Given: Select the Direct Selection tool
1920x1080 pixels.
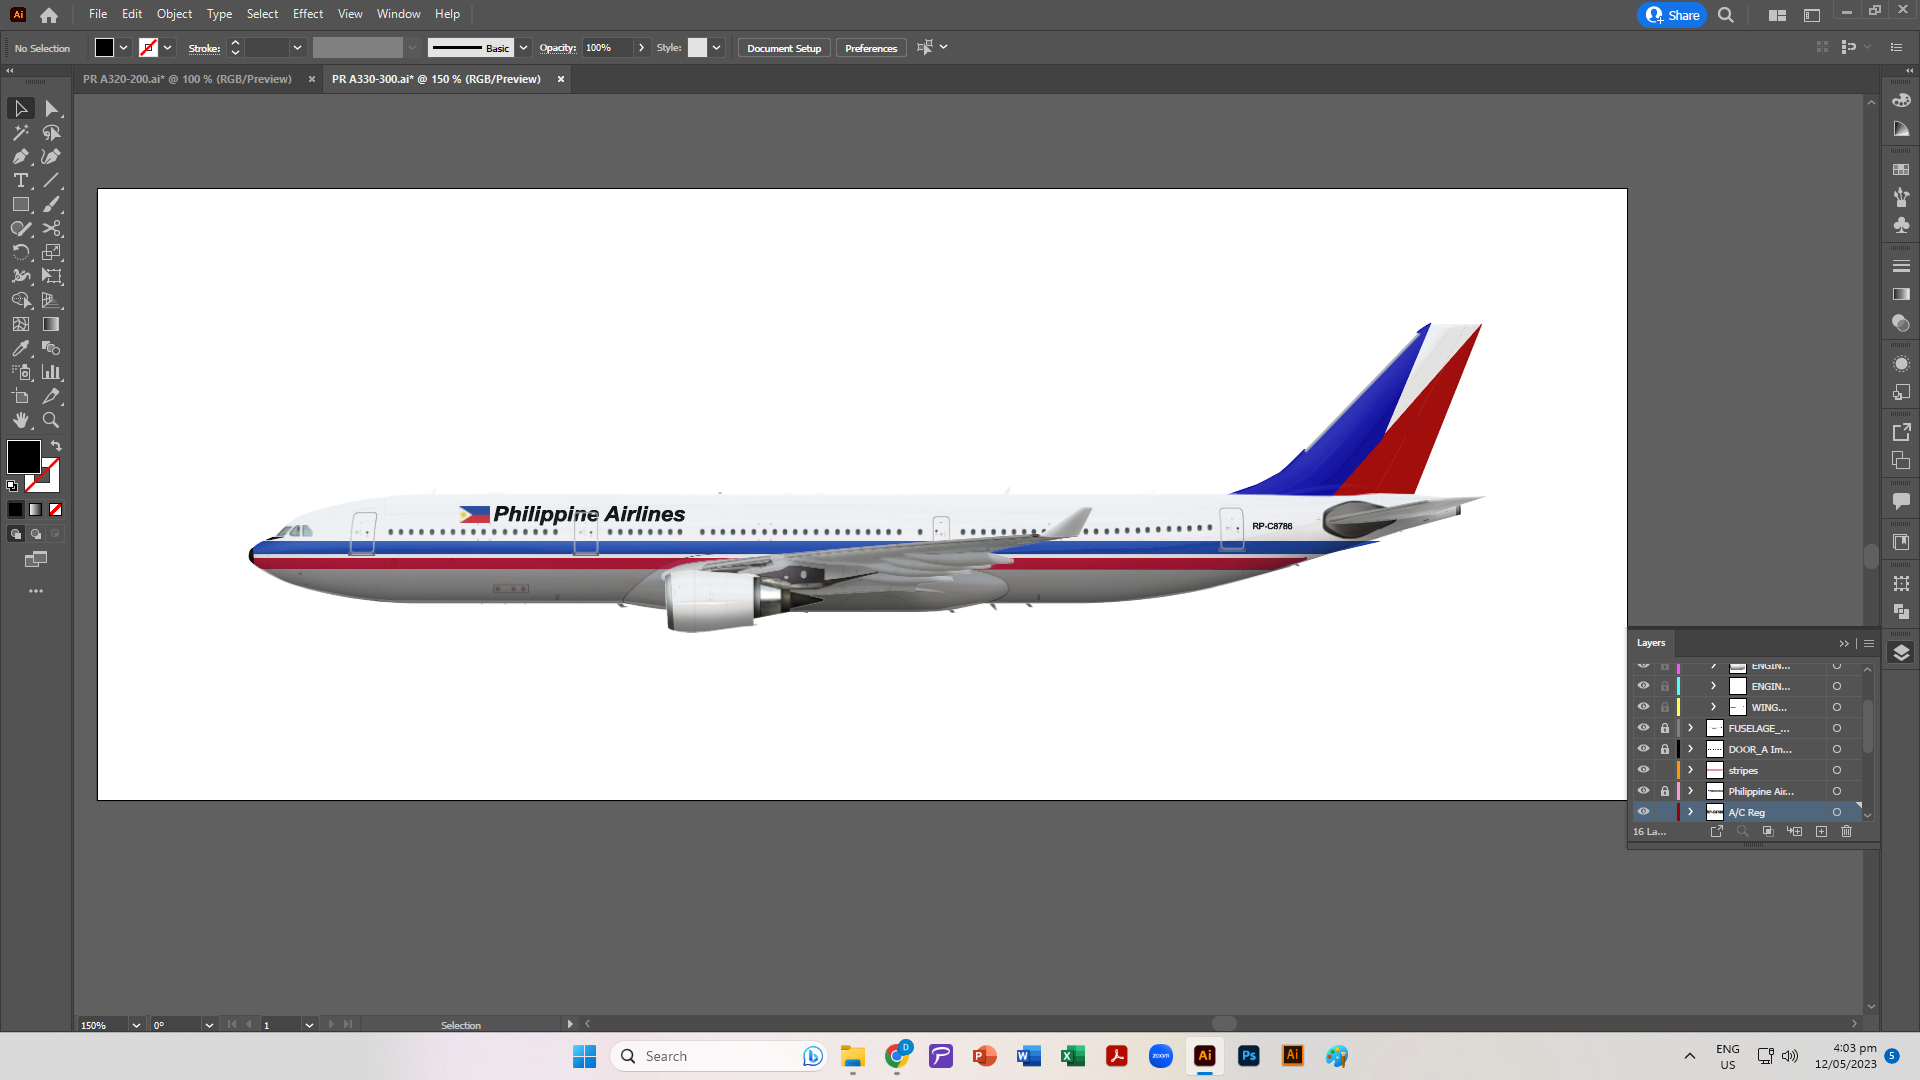Looking at the screenshot, I should 51,108.
